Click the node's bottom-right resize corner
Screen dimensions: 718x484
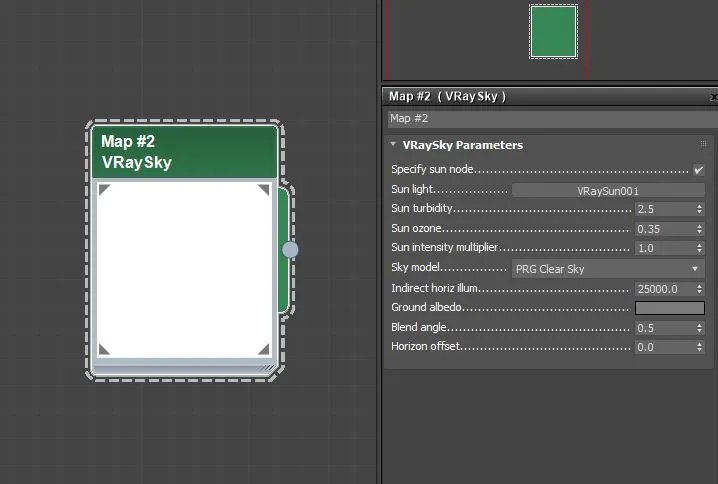(x=267, y=368)
